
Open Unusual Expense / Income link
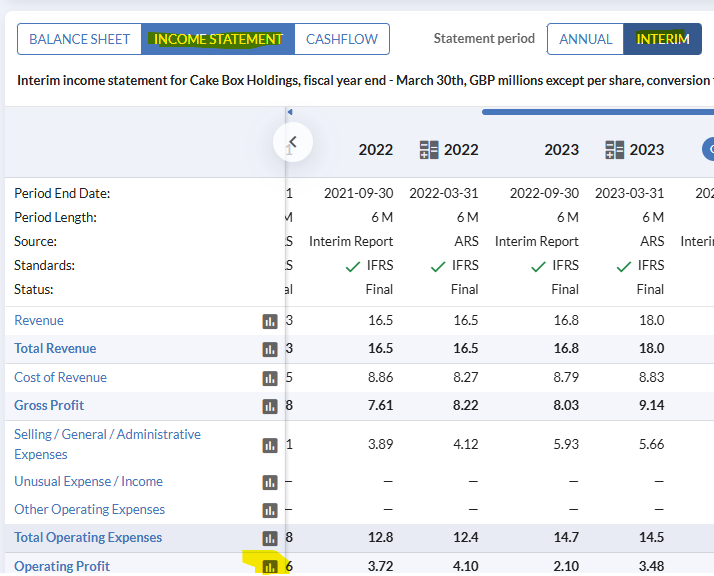pyautogui.click(x=88, y=481)
